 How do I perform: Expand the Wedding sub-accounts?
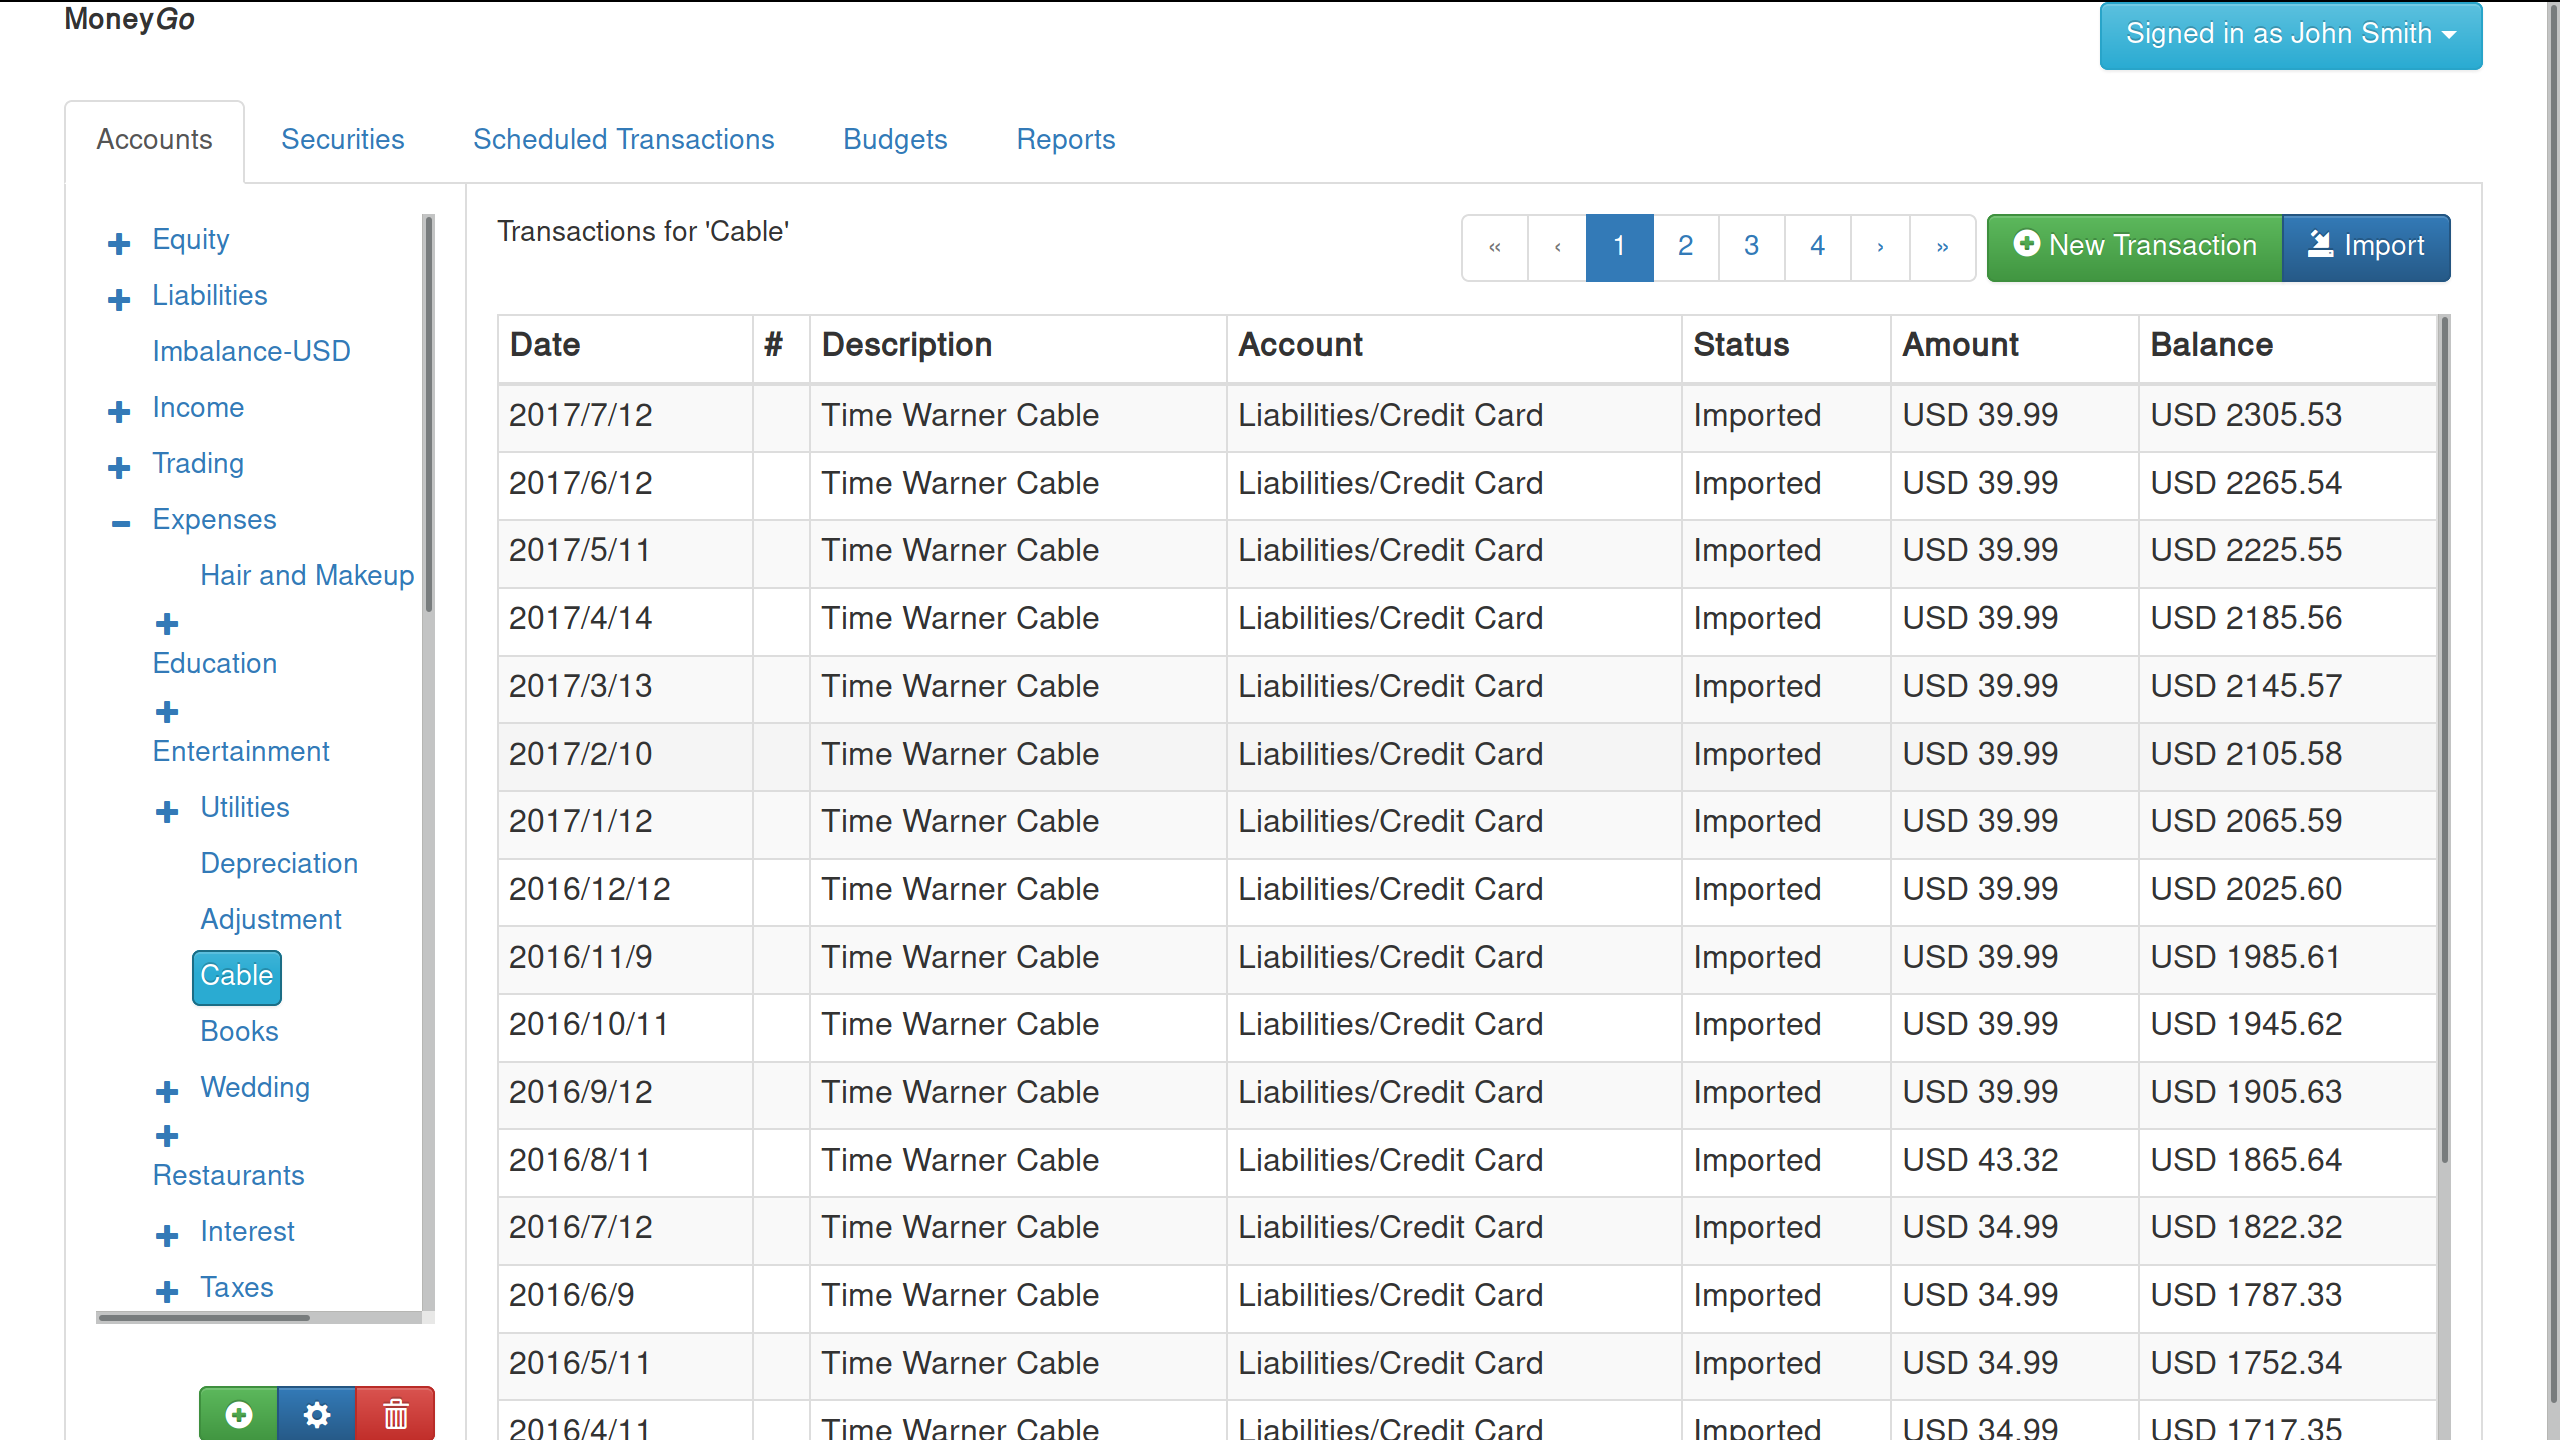tap(167, 1090)
